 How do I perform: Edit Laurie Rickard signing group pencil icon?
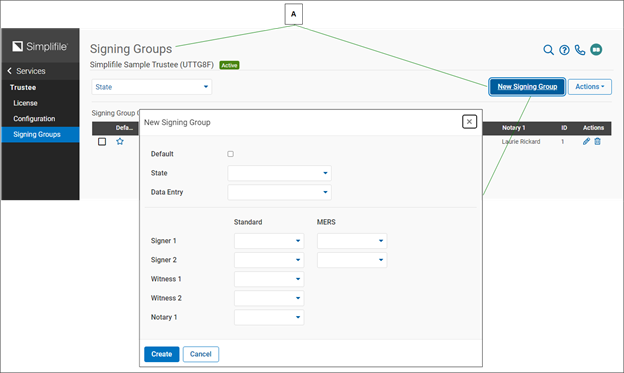[x=586, y=141]
